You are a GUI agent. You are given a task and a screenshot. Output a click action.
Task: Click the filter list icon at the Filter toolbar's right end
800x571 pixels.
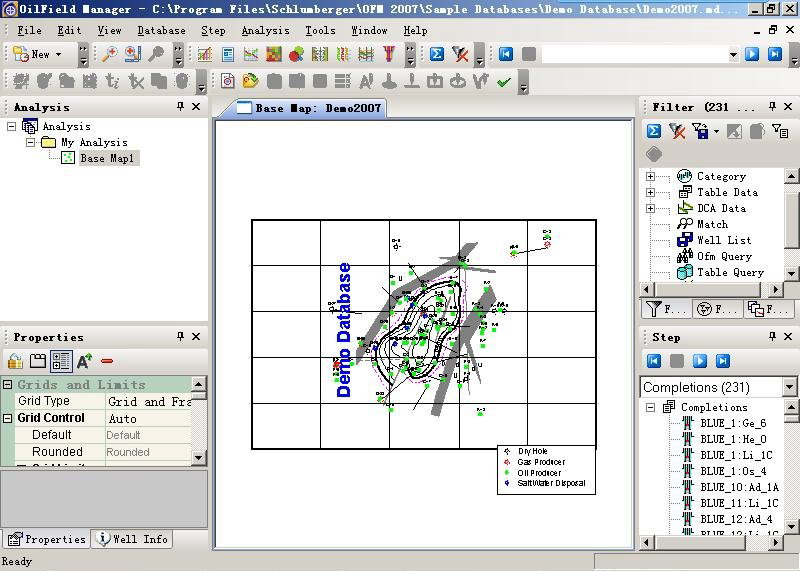780,131
